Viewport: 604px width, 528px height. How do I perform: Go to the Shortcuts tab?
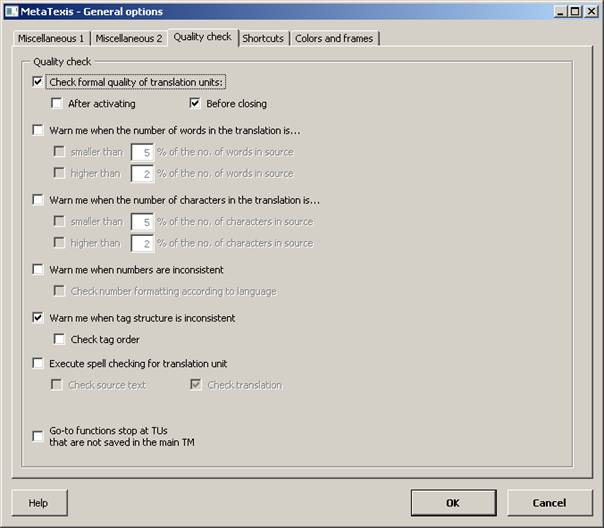click(263, 39)
